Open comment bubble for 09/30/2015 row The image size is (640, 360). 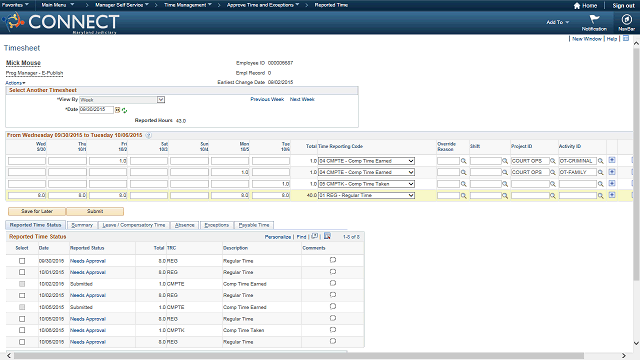click(x=333, y=260)
